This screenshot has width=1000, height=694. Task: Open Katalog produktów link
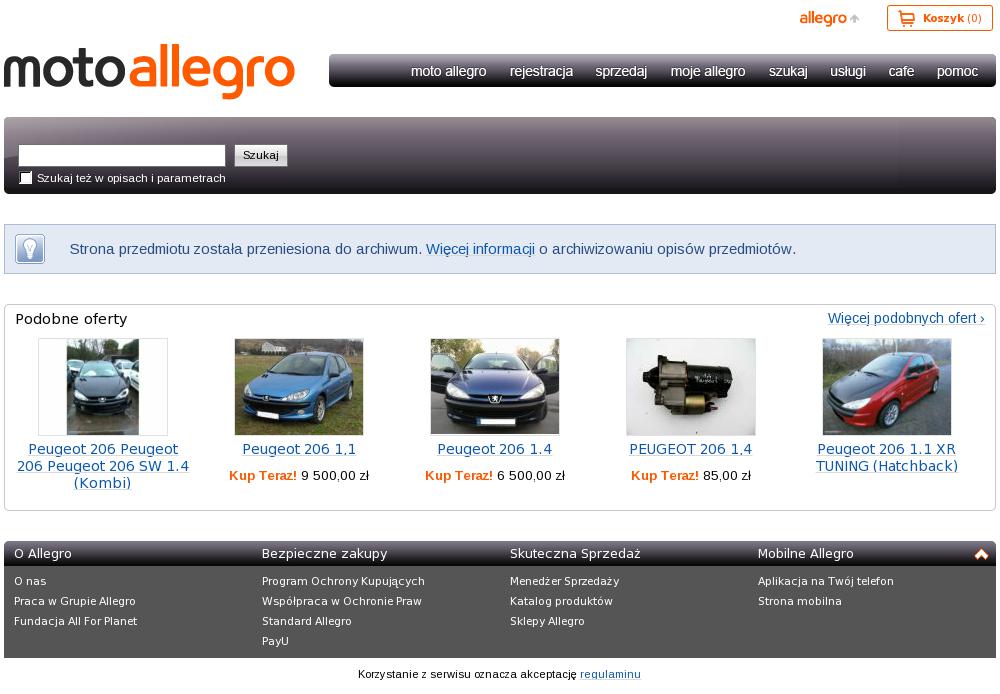(561, 601)
